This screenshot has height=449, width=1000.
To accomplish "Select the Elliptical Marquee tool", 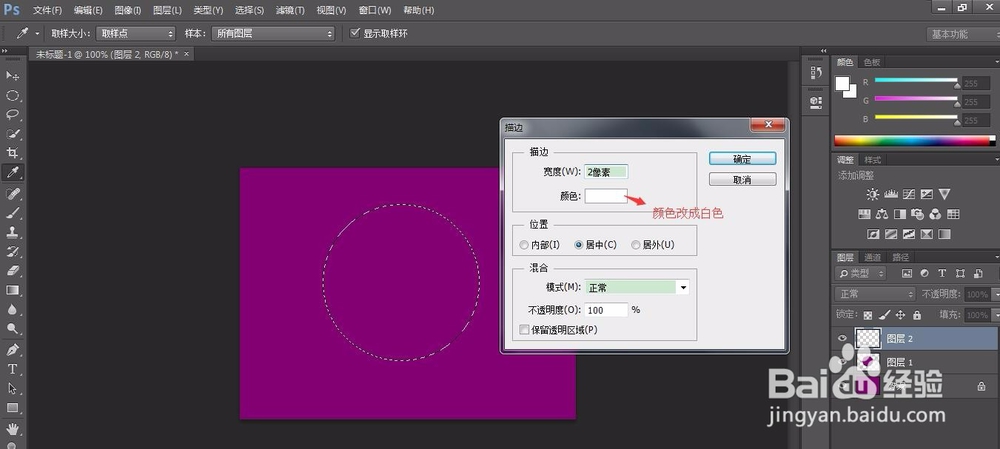I will 12,96.
